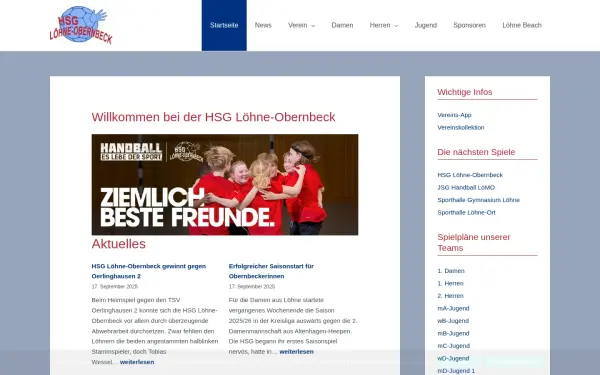Click the date under the Saisonstart article

tap(252, 286)
